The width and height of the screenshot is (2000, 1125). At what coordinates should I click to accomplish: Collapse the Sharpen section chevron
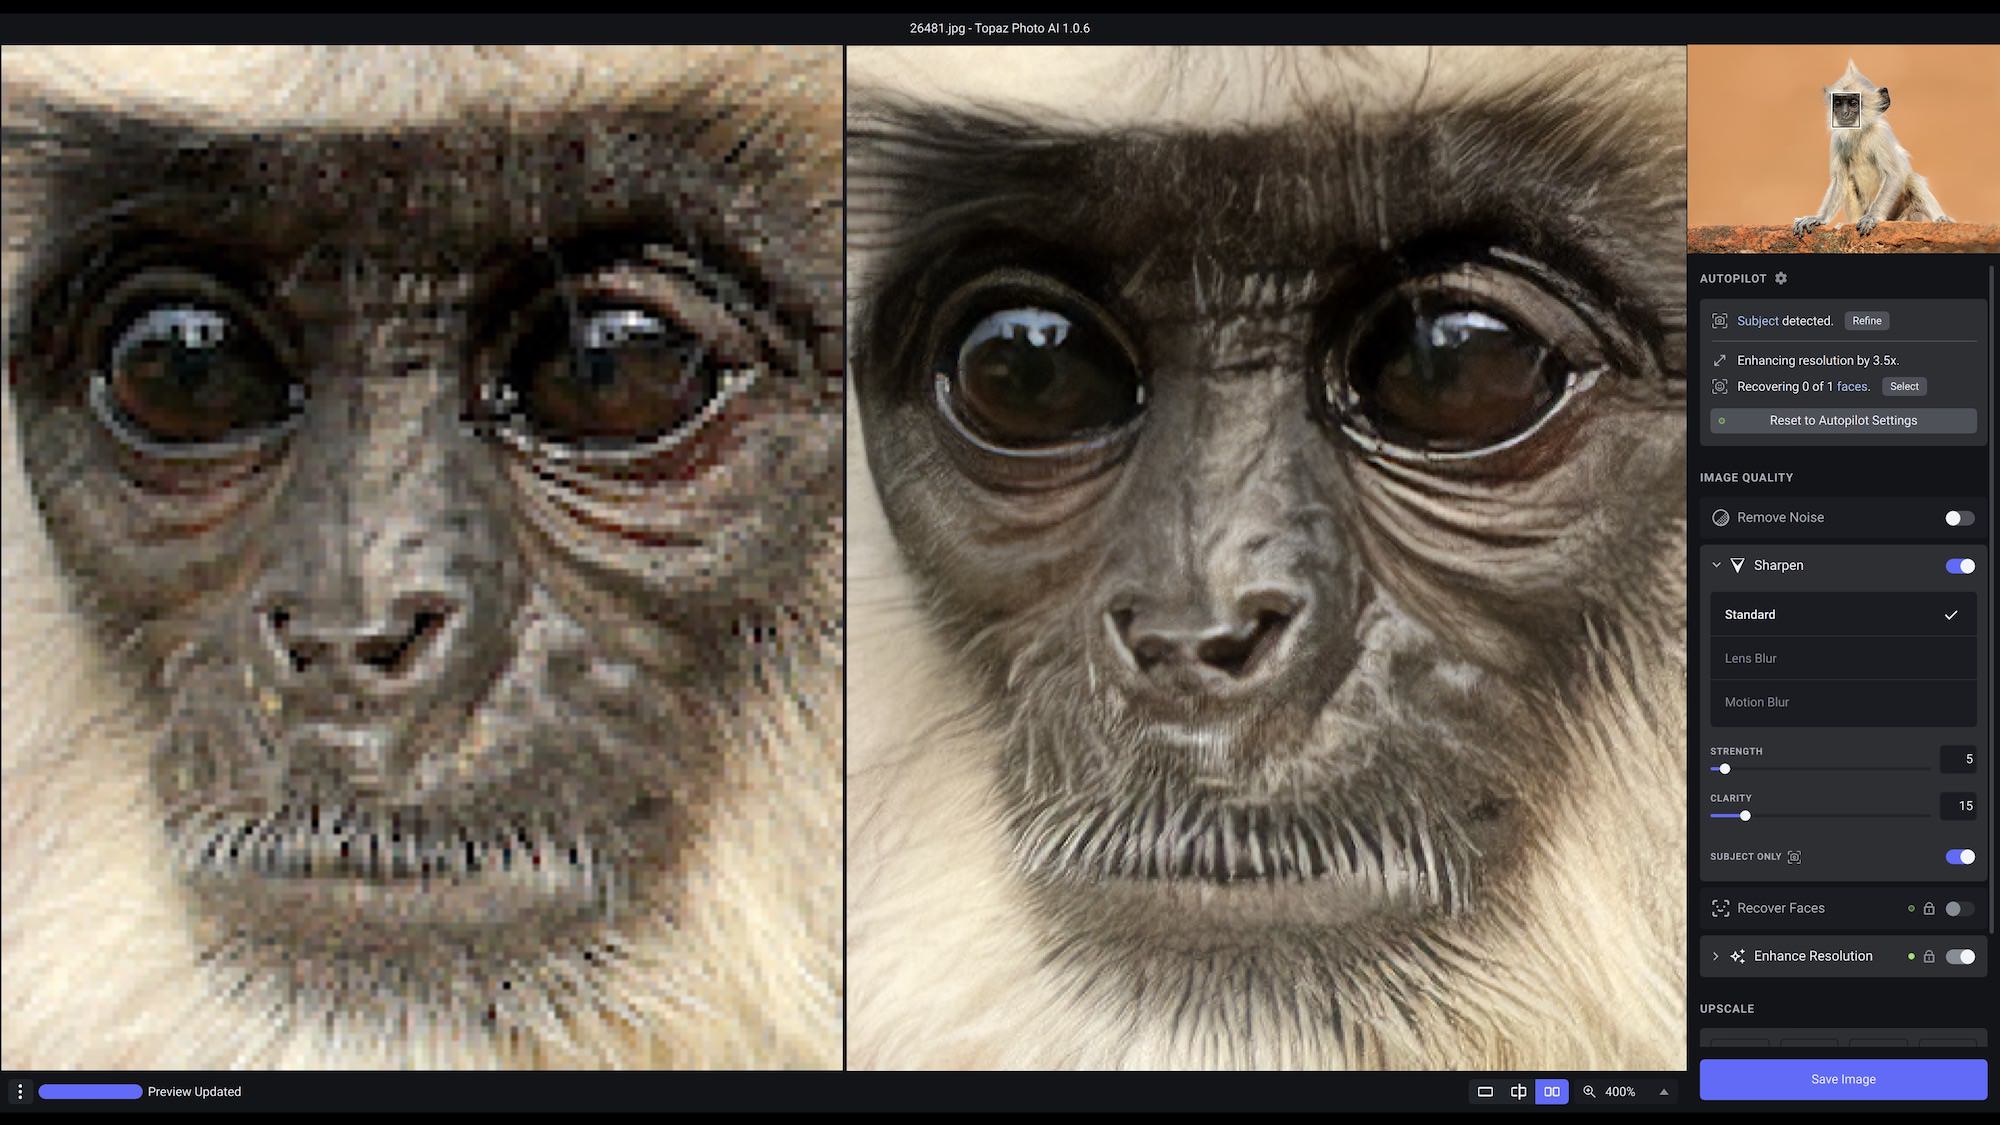[x=1716, y=566]
